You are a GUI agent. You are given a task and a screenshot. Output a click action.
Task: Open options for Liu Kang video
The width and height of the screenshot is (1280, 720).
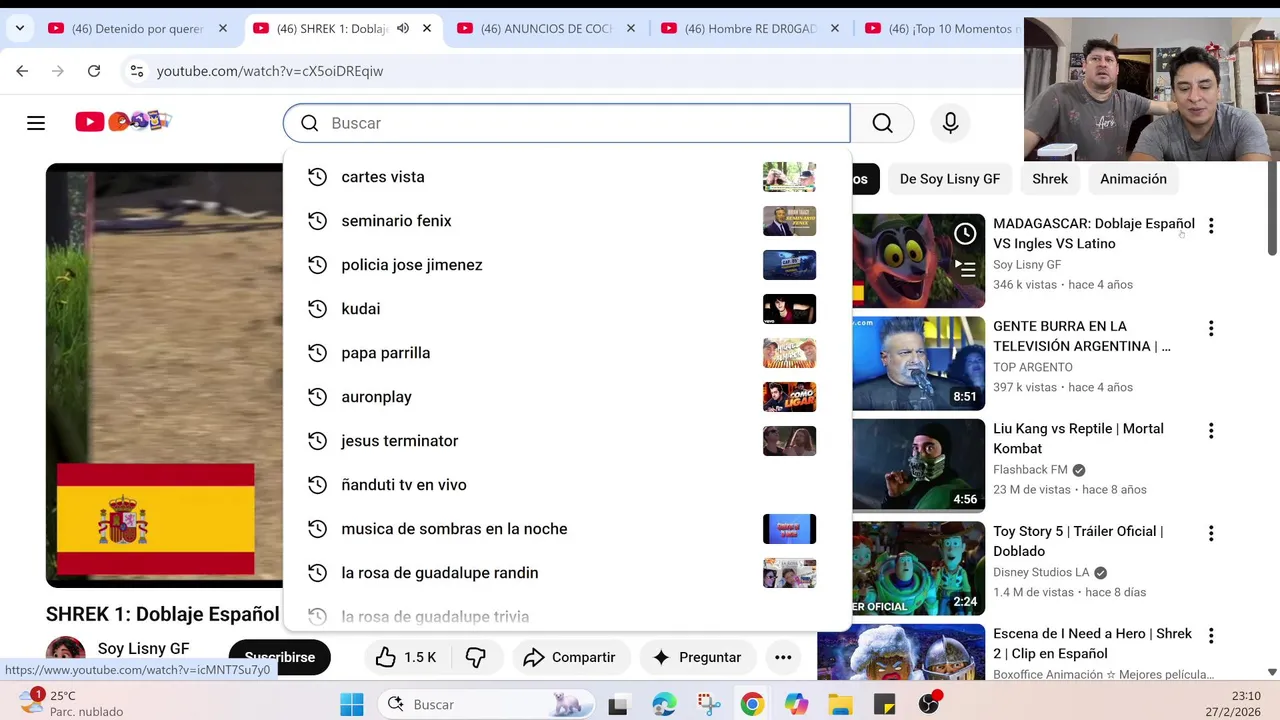(x=1211, y=431)
